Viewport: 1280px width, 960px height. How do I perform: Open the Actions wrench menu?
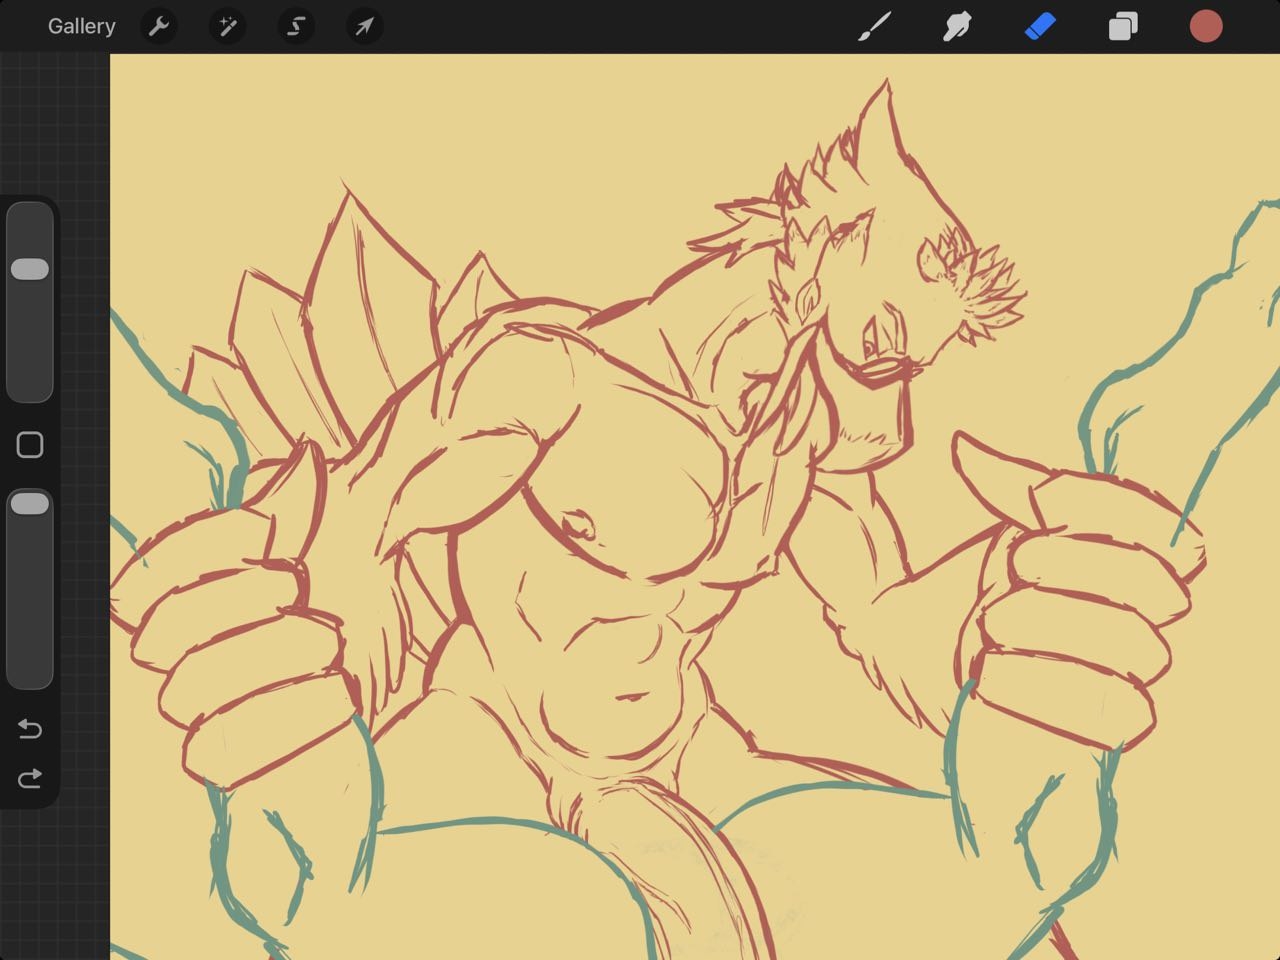(x=159, y=26)
